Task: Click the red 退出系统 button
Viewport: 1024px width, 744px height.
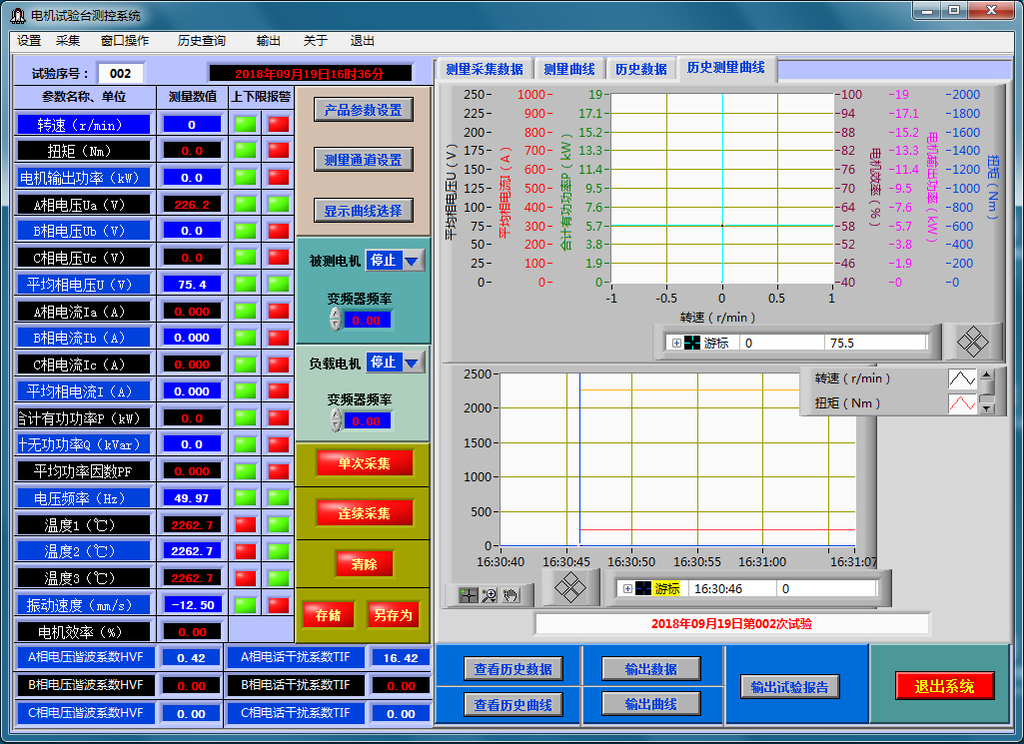Action: 944,686
